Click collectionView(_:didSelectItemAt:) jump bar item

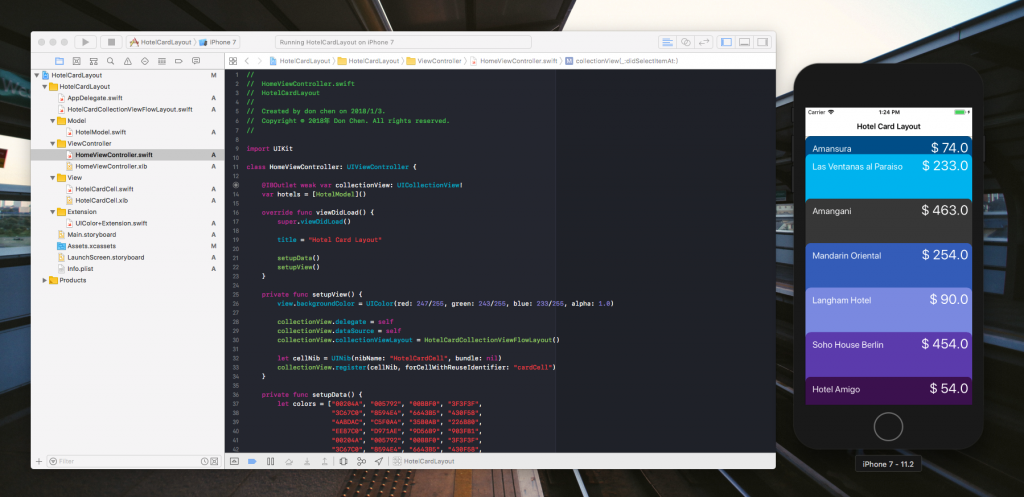pos(622,61)
